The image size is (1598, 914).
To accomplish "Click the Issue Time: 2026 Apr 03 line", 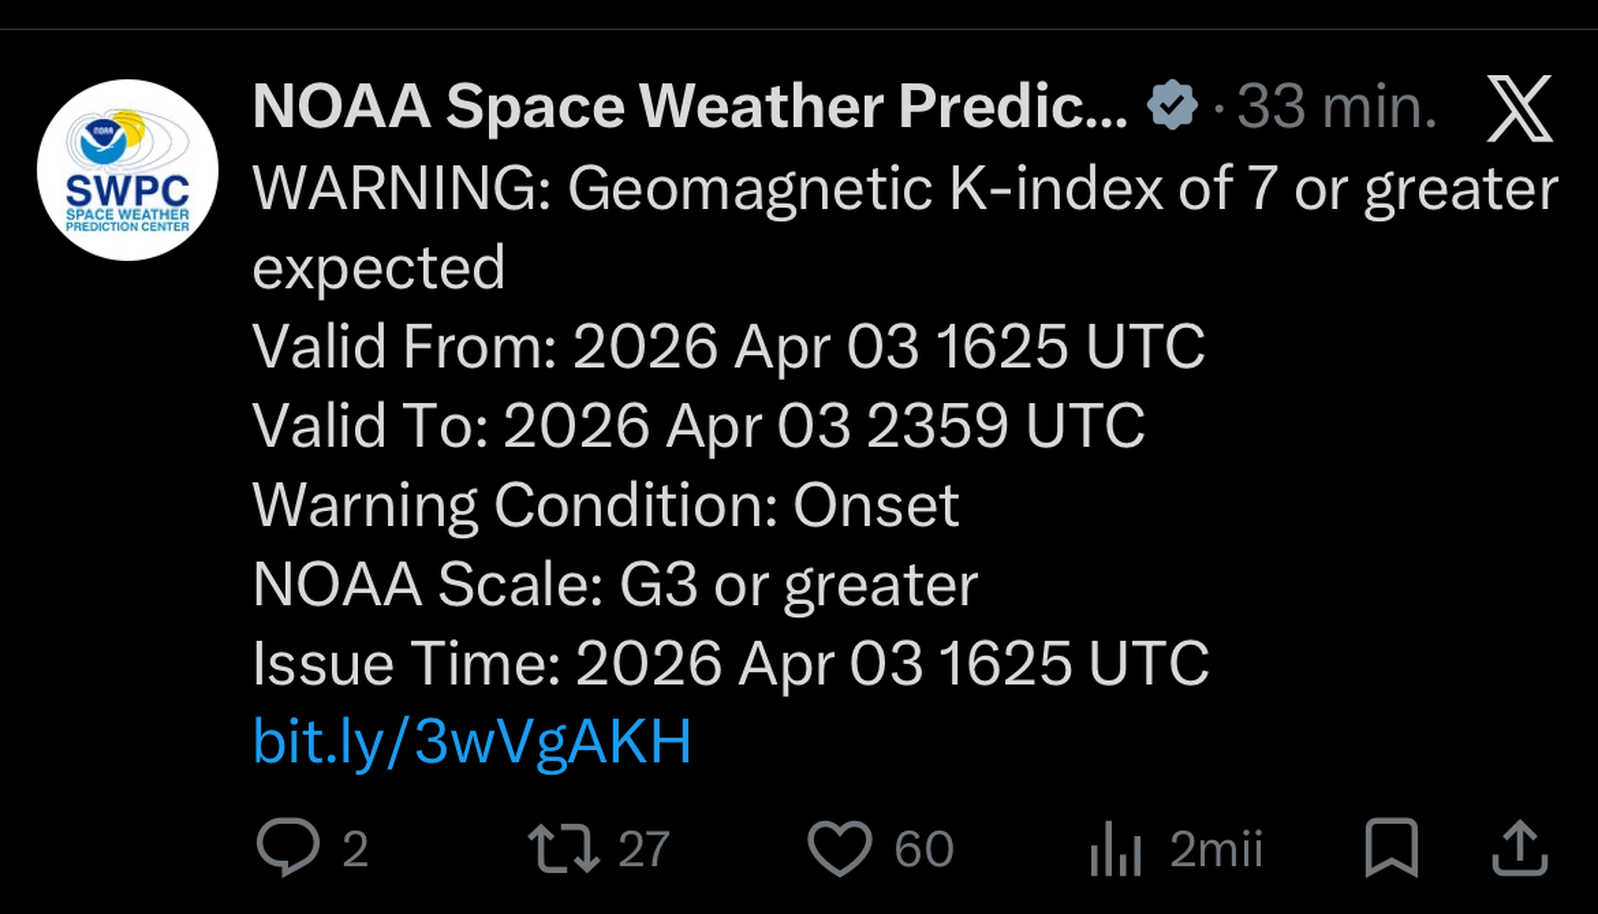I will point(730,663).
